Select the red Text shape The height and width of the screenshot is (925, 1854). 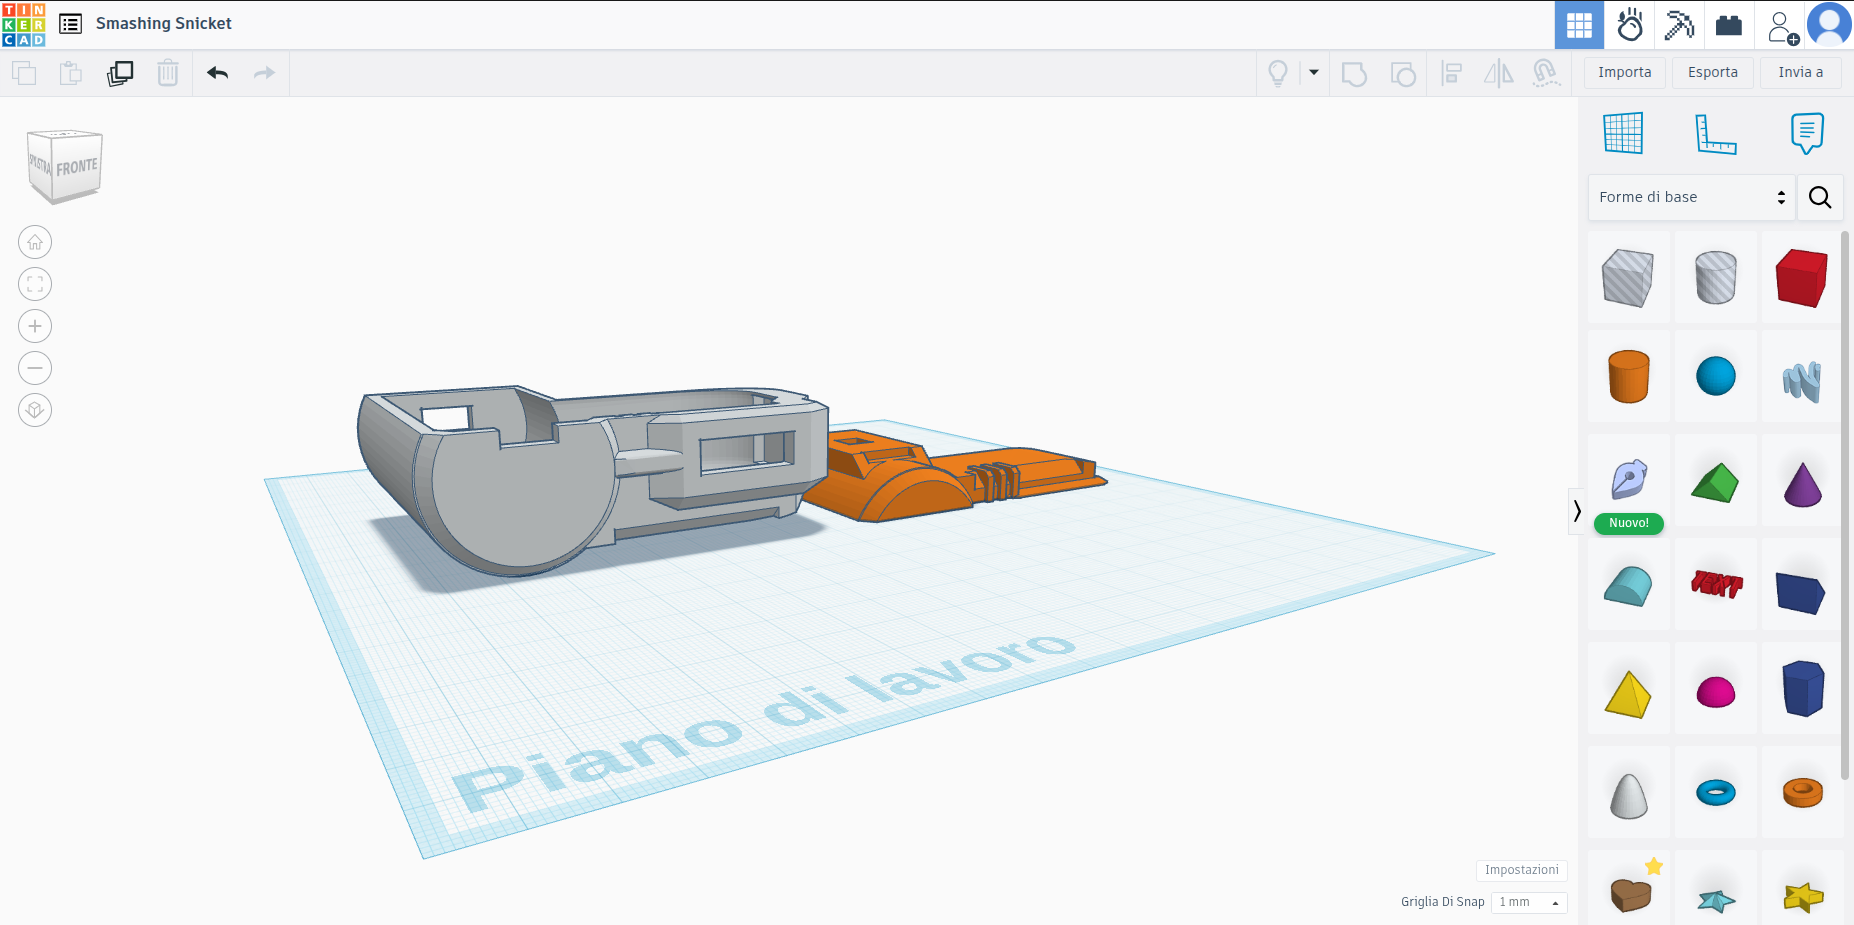(1717, 583)
